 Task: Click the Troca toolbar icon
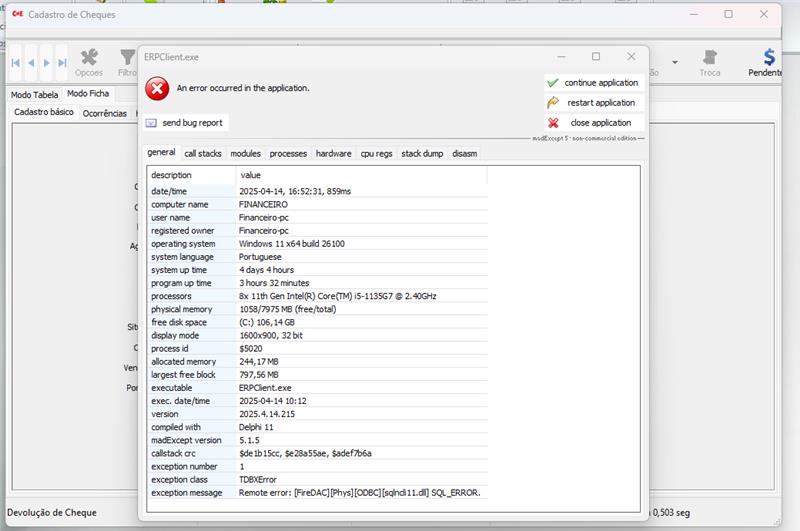coord(709,58)
